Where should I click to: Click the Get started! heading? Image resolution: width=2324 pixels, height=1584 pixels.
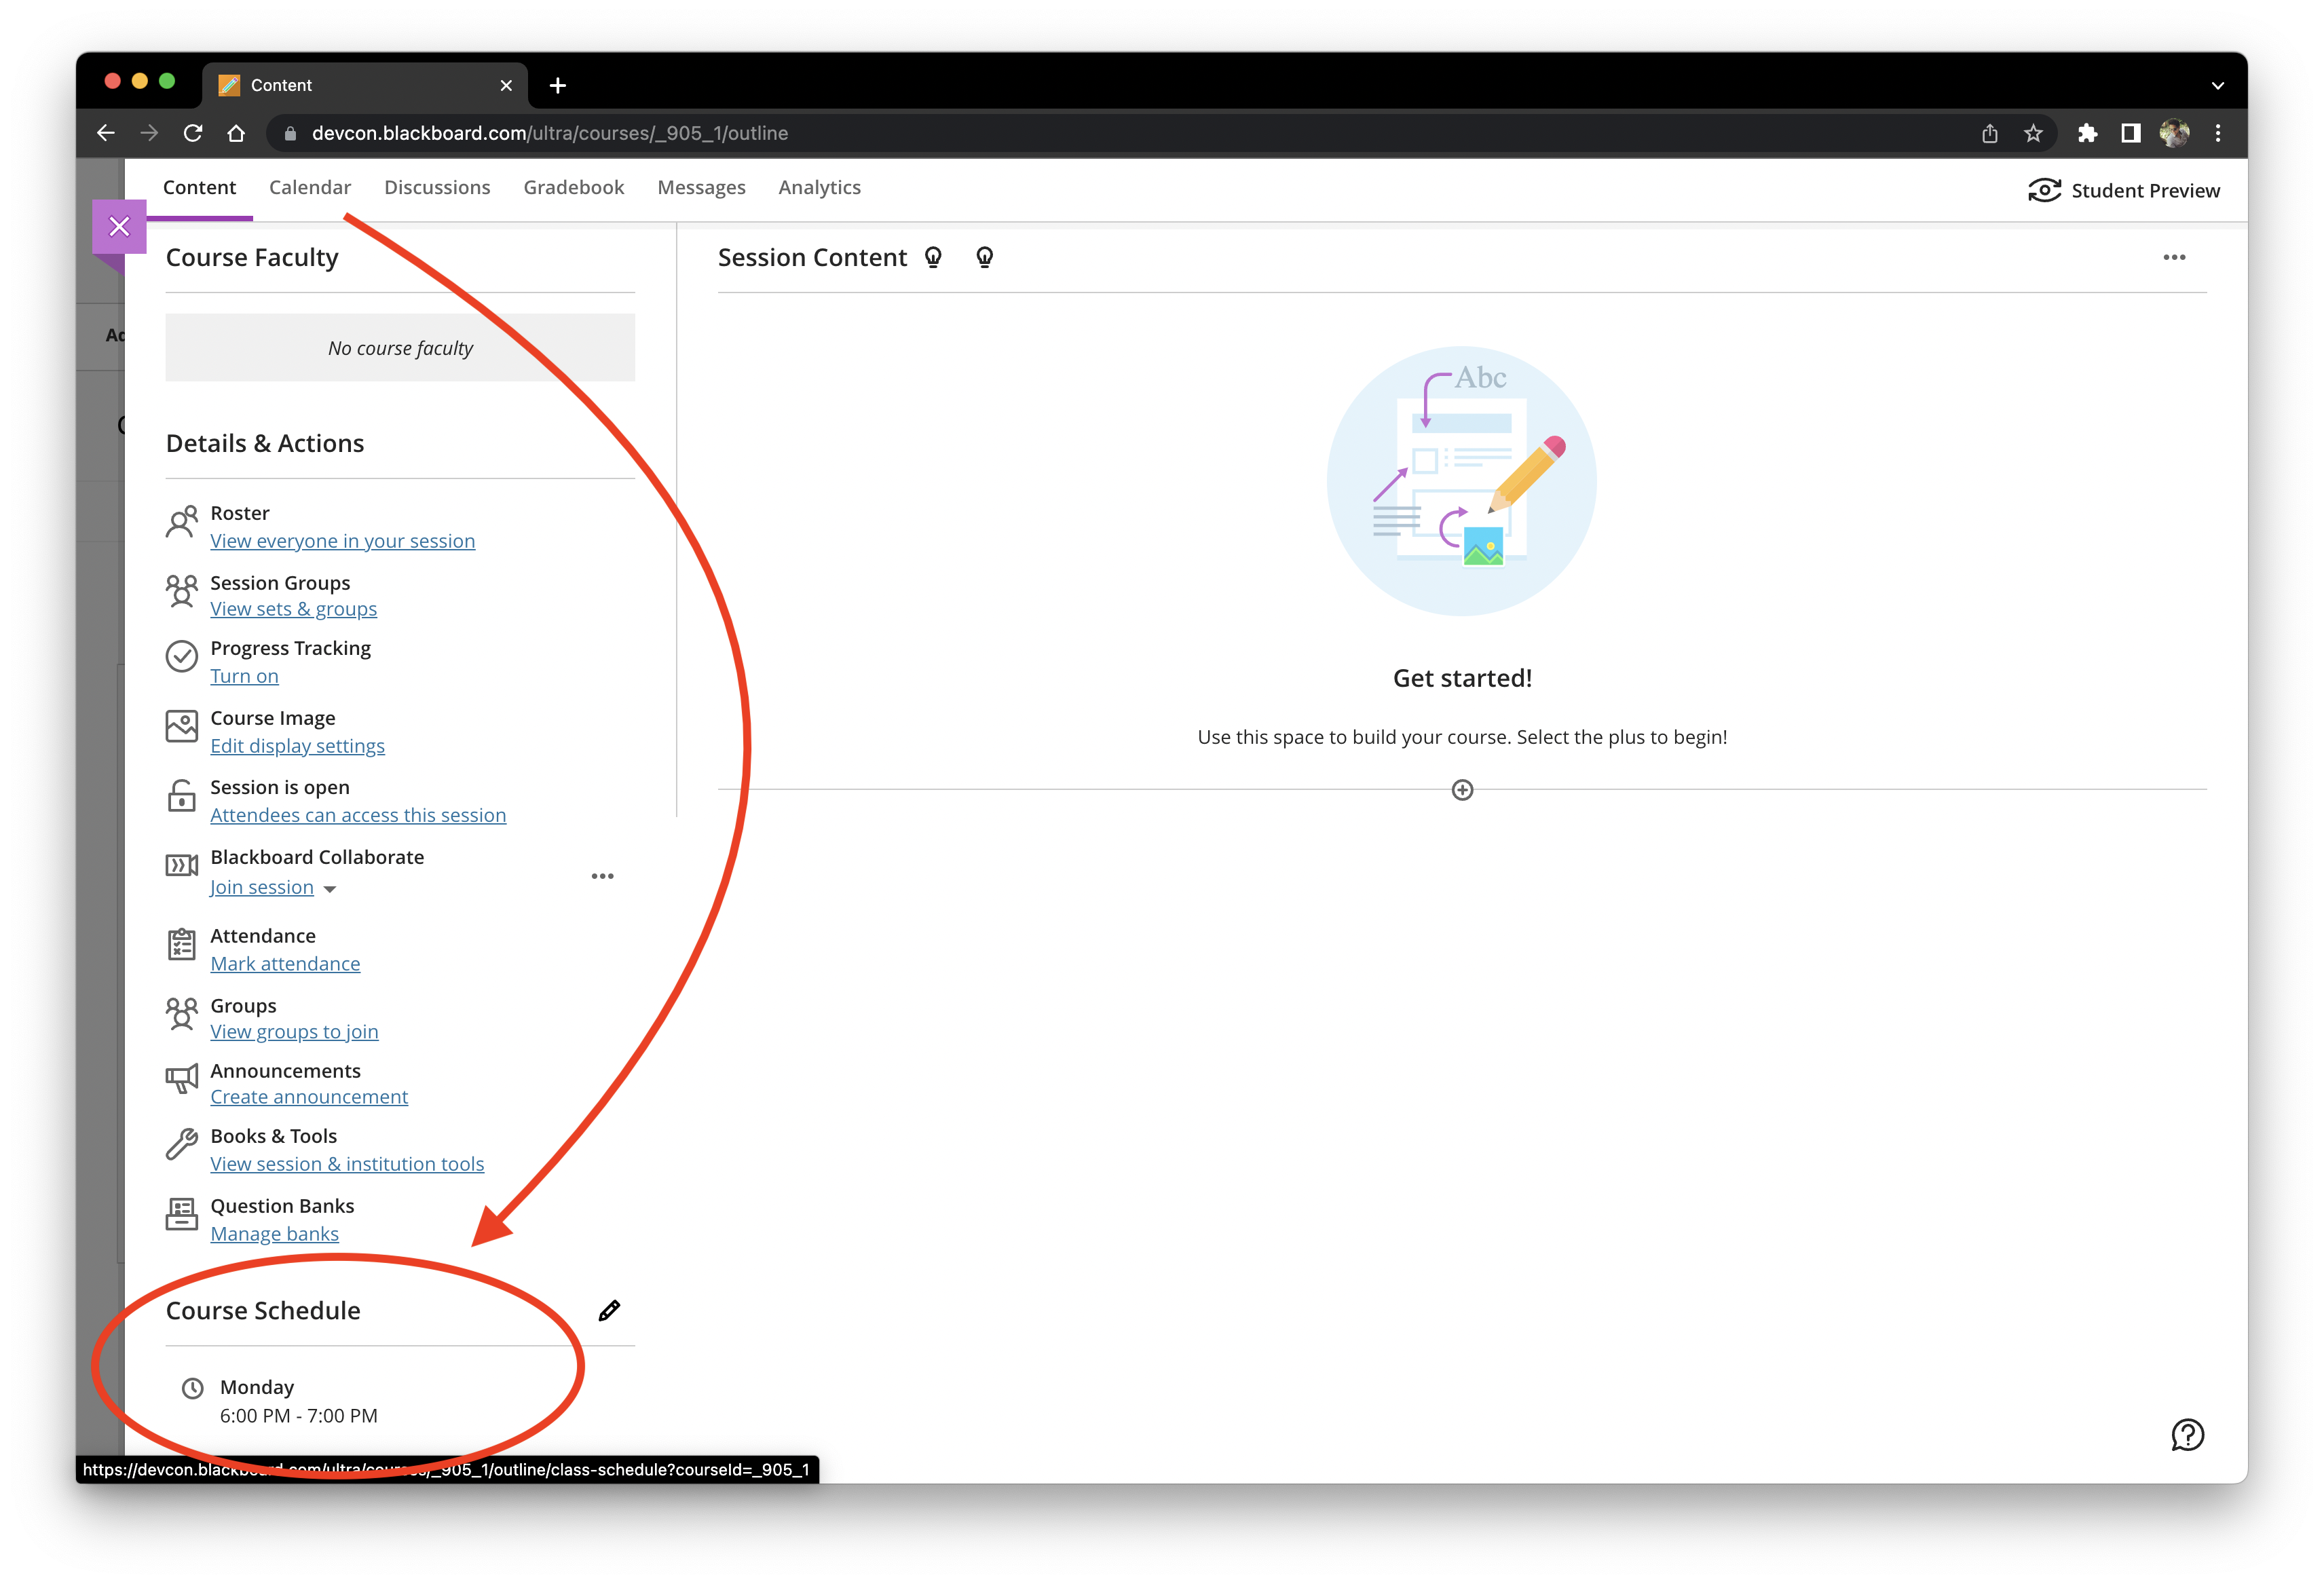[1462, 678]
